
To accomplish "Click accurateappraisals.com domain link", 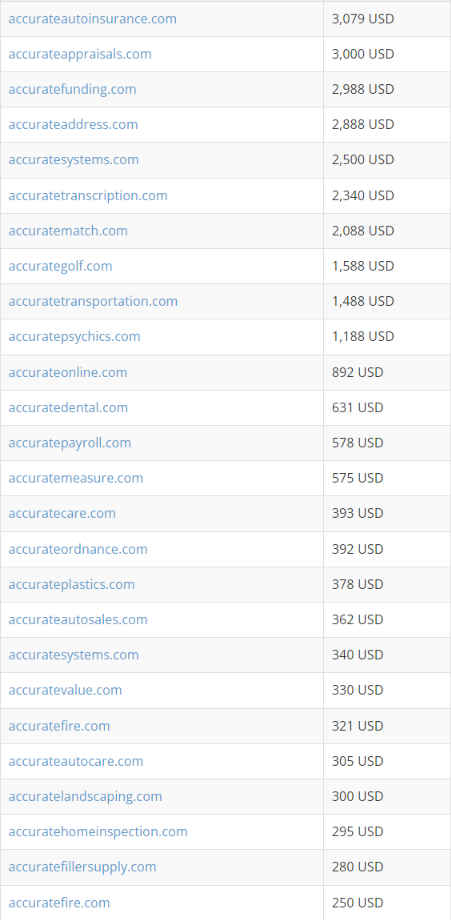I will point(80,54).
